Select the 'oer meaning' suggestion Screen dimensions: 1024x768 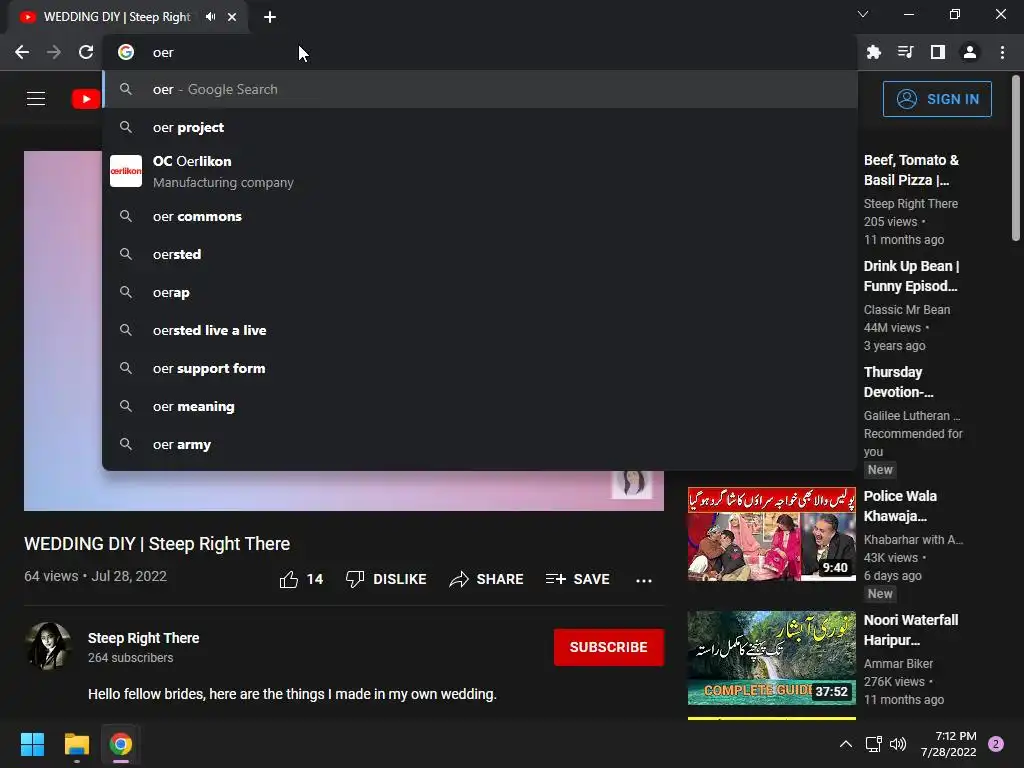pyautogui.click(x=480, y=406)
